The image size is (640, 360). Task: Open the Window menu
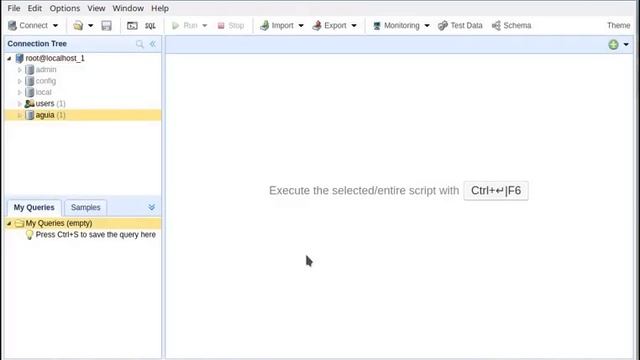128,8
